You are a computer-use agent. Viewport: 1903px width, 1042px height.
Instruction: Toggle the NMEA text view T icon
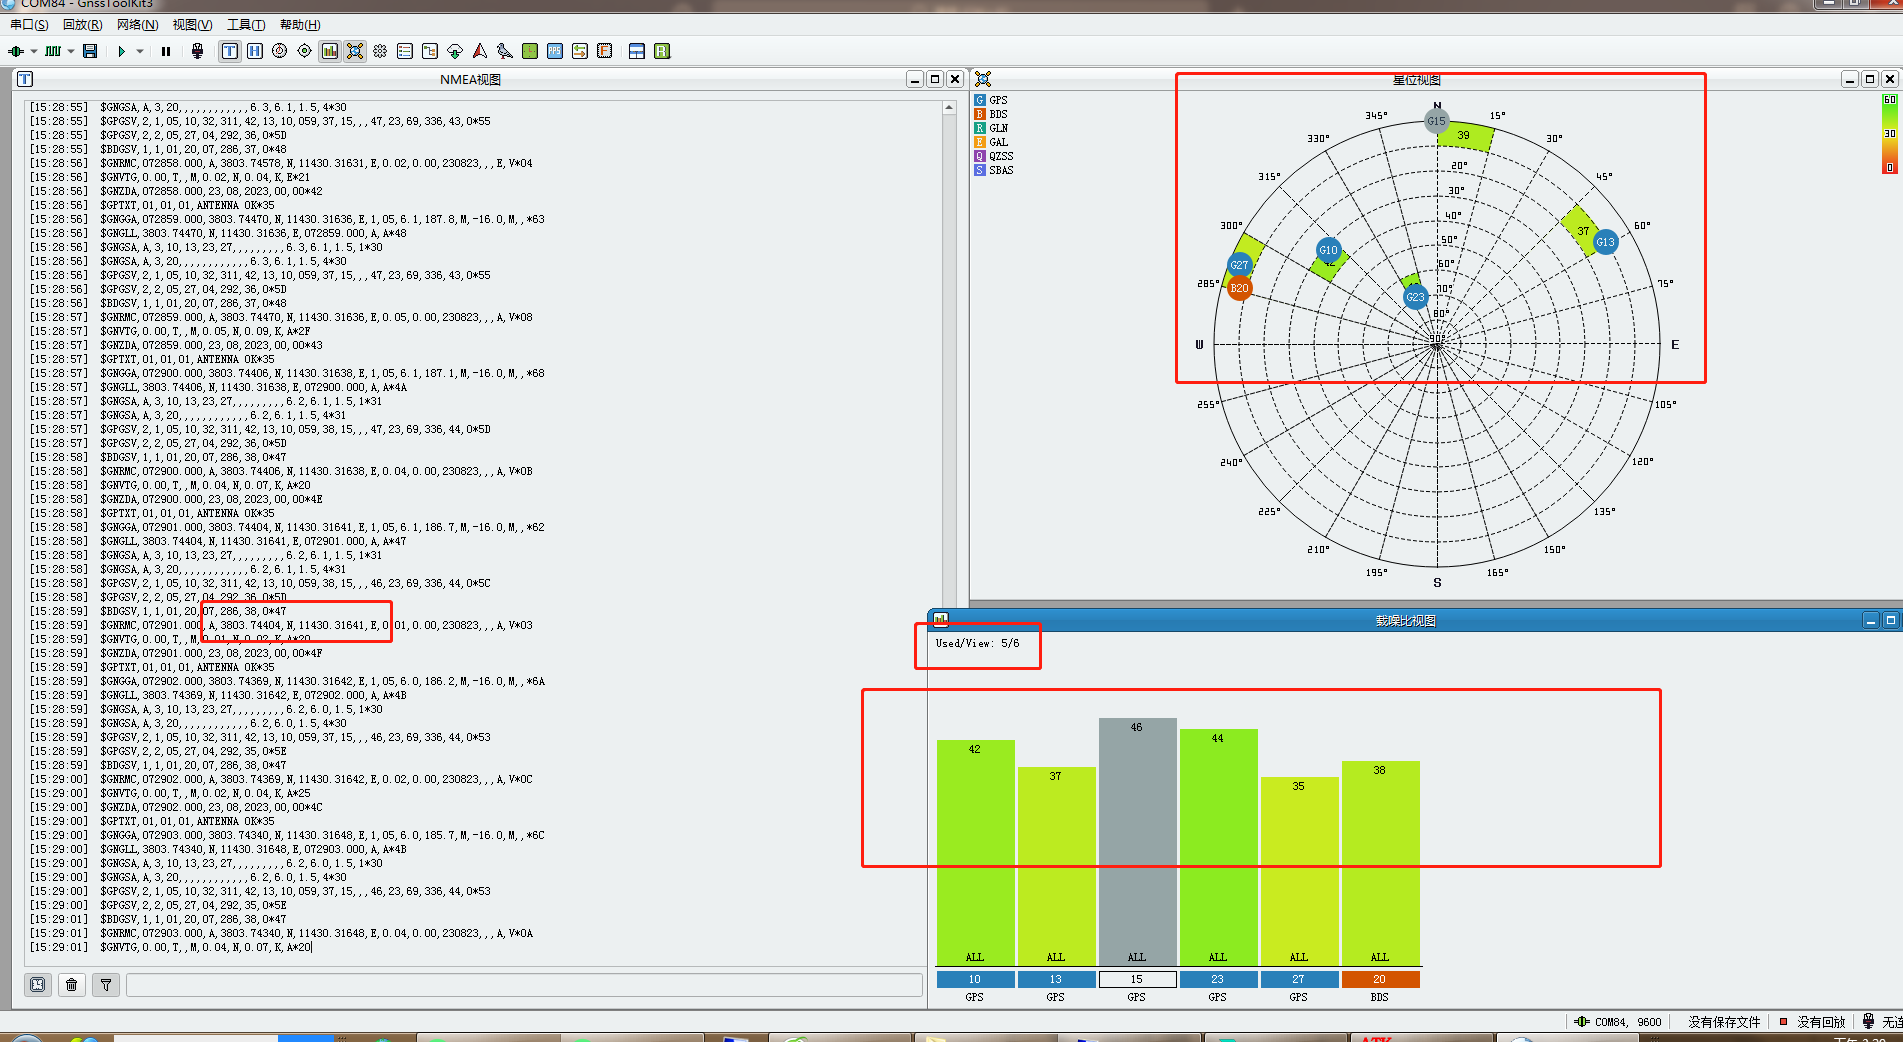pos(230,51)
